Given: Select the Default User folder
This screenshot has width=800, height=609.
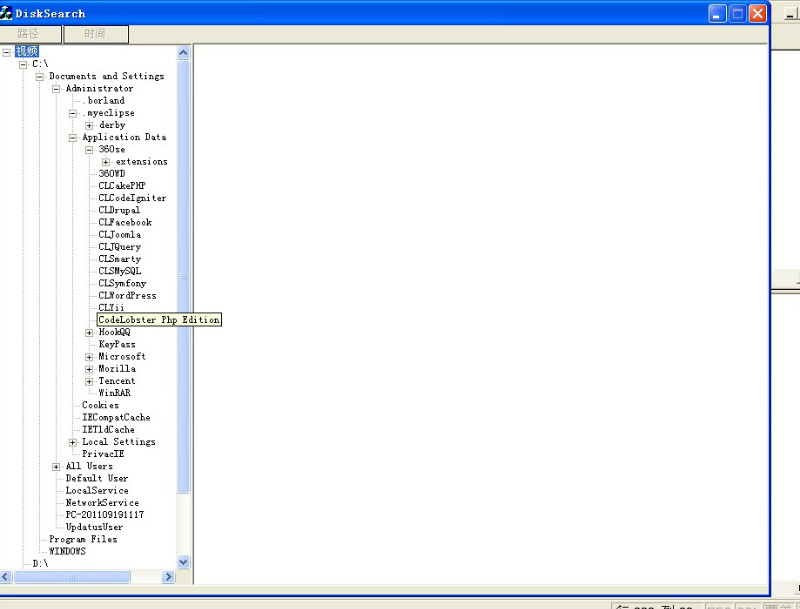Looking at the screenshot, I should [x=97, y=478].
